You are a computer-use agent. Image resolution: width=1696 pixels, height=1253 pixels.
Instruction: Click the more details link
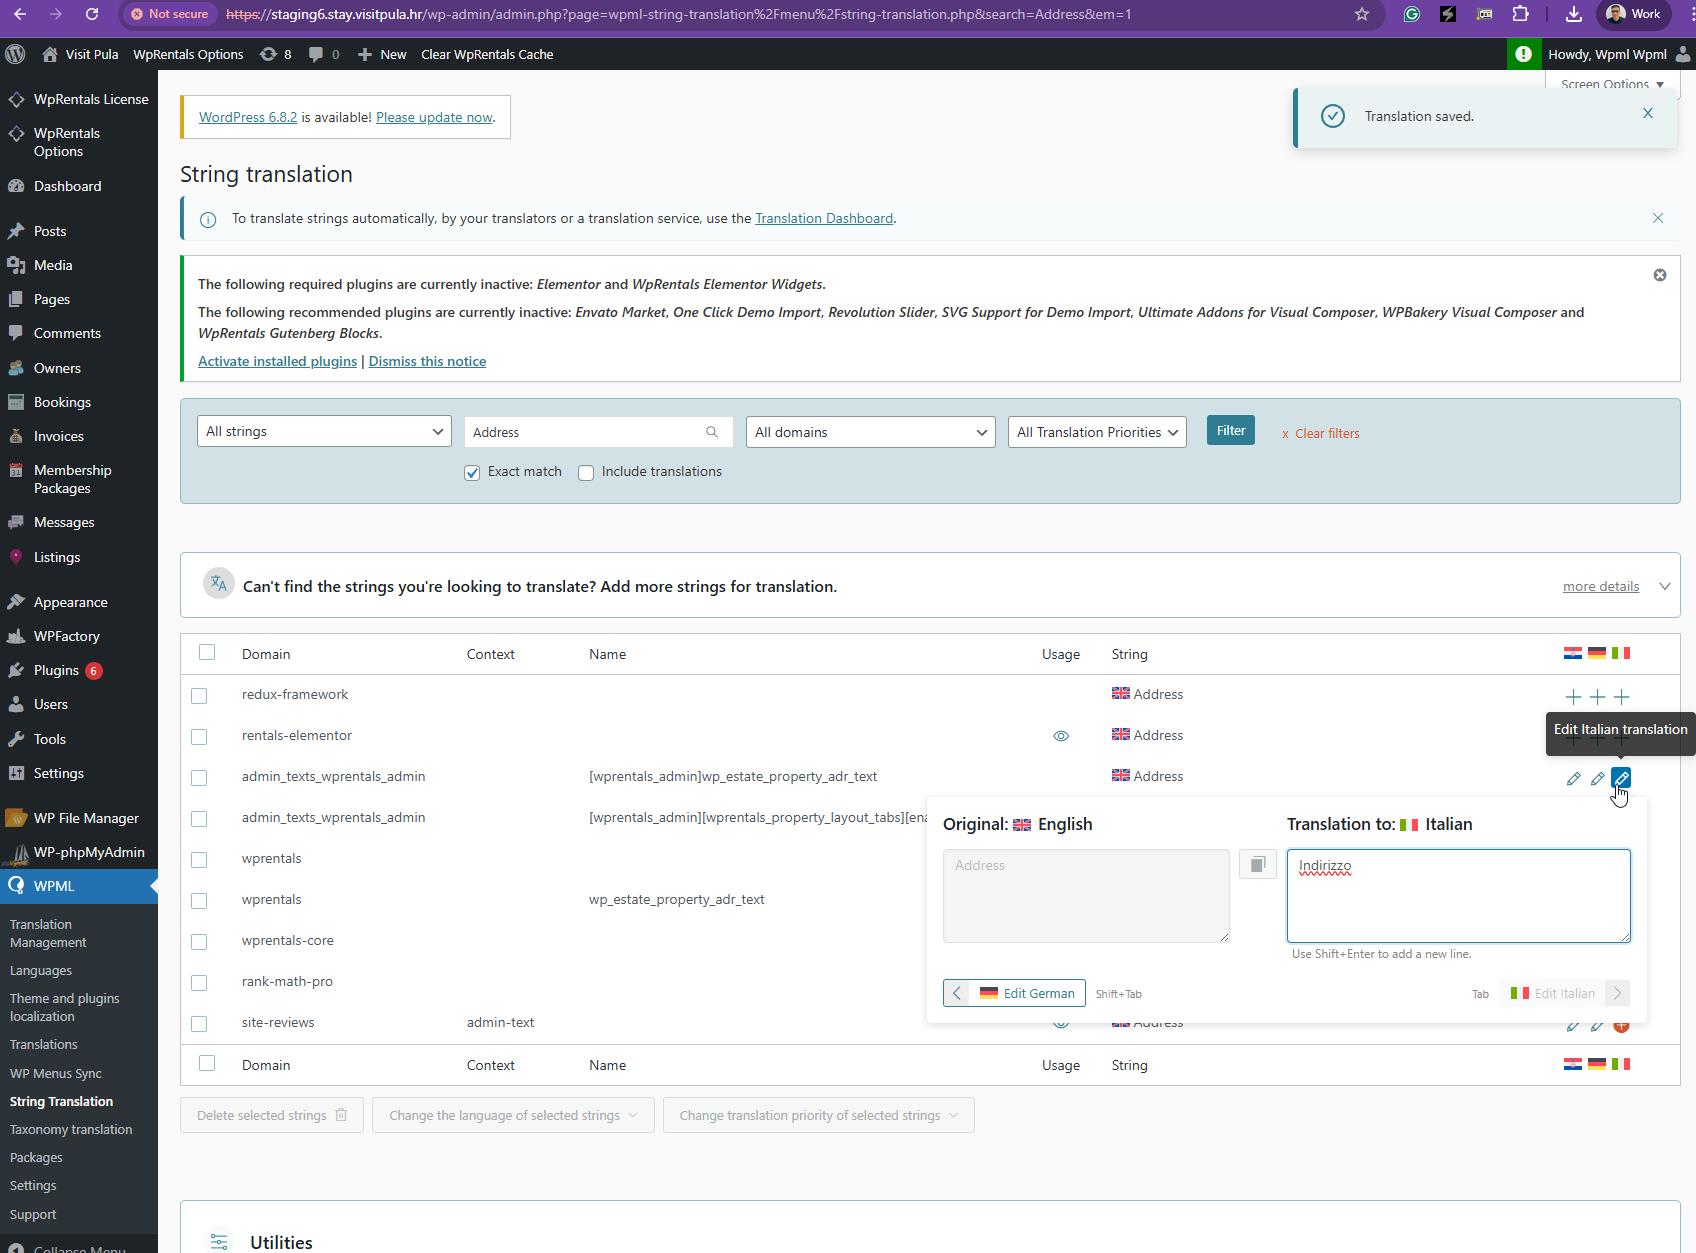tap(1601, 586)
